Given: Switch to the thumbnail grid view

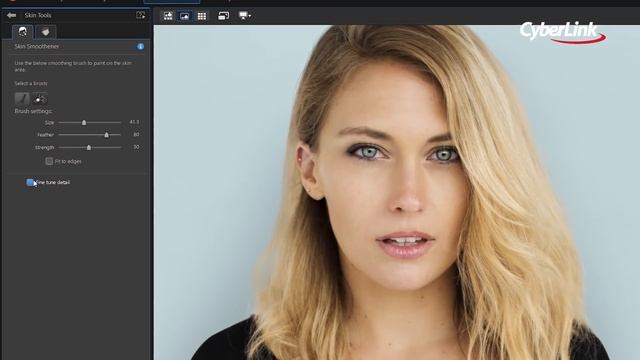Looking at the screenshot, I should (x=202, y=16).
